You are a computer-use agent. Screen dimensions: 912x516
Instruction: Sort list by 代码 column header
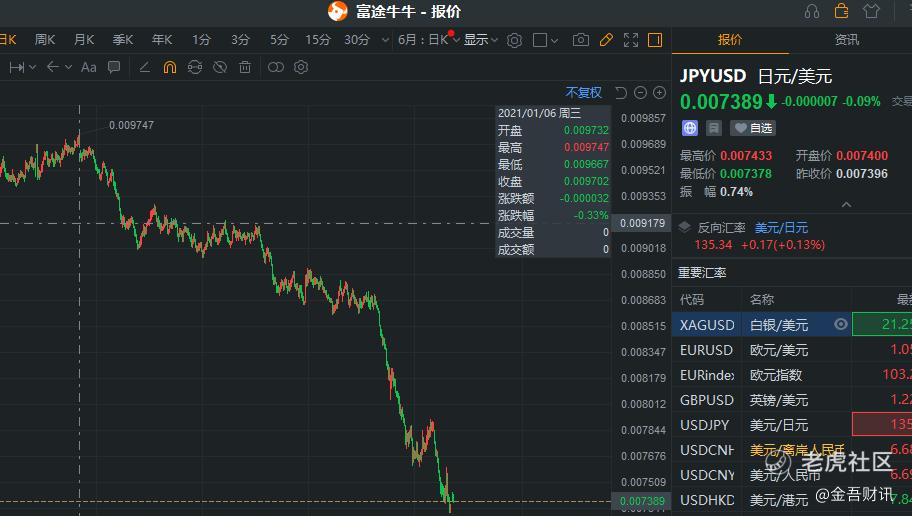click(692, 300)
